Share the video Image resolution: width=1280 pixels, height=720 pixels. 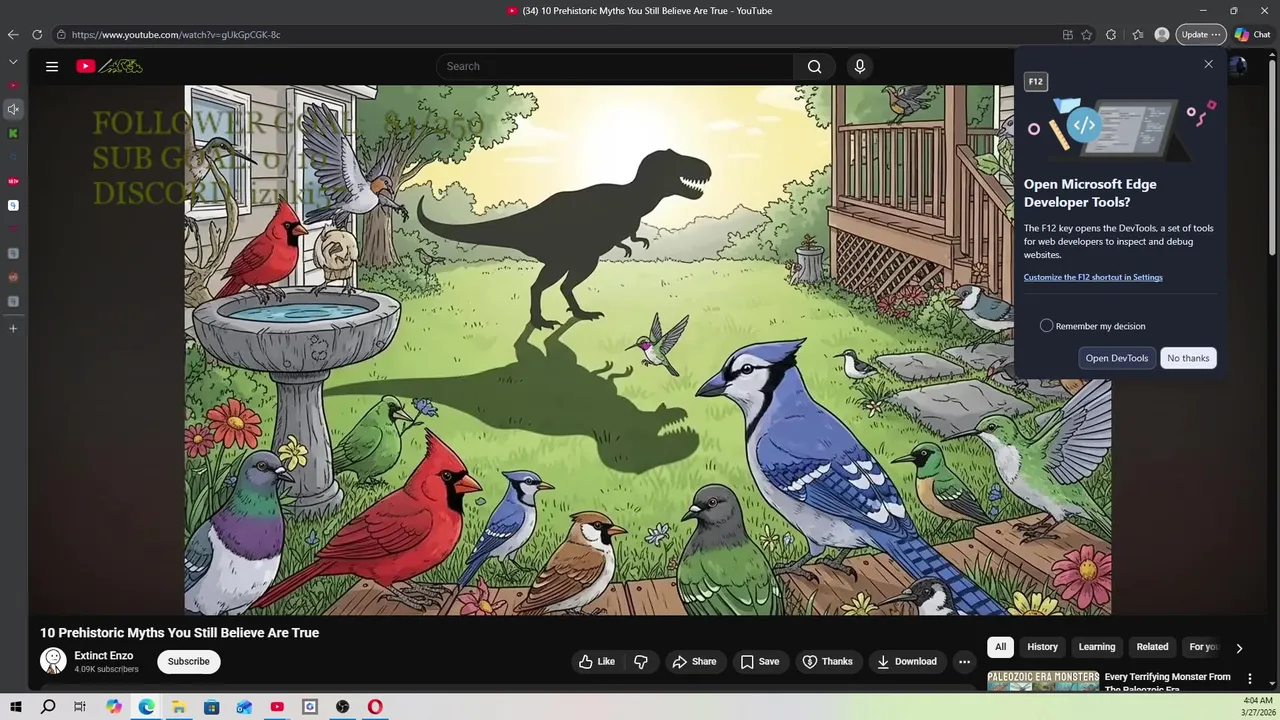tap(694, 661)
